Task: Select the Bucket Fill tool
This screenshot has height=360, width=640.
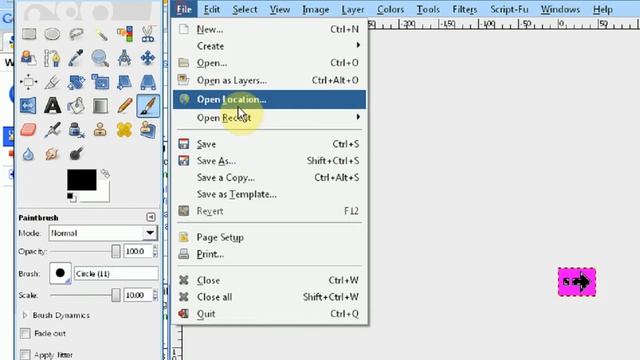Action: click(76, 106)
